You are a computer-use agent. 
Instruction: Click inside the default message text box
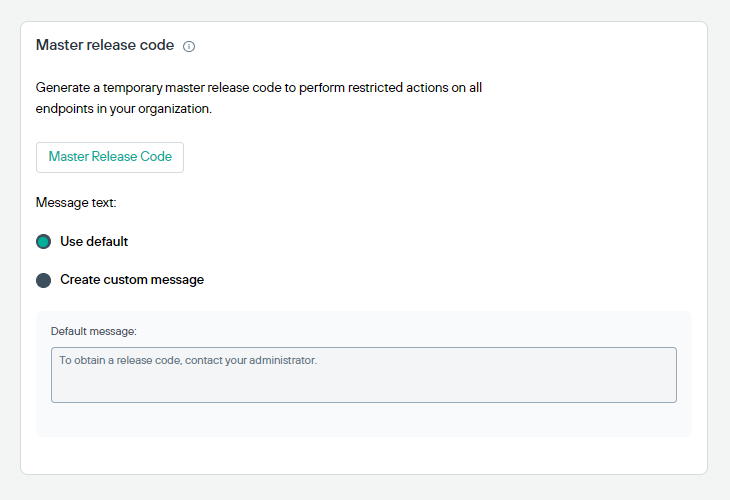coord(364,375)
